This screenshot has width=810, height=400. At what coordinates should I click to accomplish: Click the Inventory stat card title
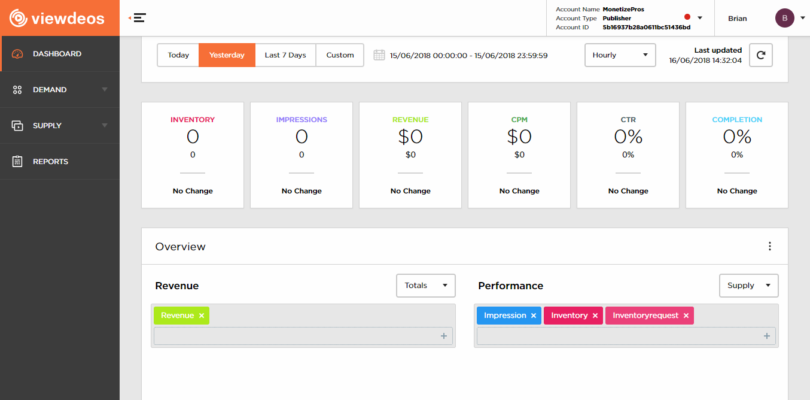193,120
